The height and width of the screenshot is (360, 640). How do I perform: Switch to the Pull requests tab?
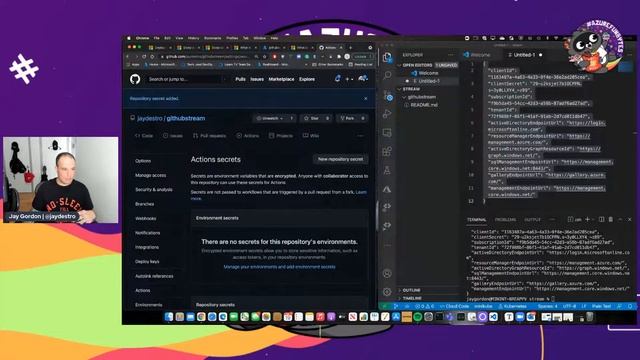[209, 136]
